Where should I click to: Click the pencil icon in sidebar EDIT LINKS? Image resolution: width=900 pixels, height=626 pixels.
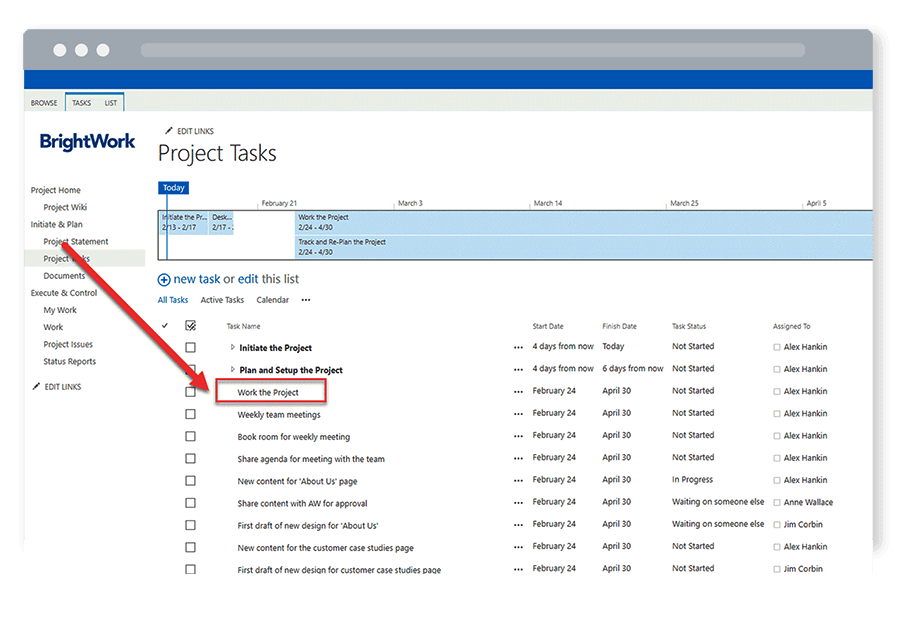[36, 386]
